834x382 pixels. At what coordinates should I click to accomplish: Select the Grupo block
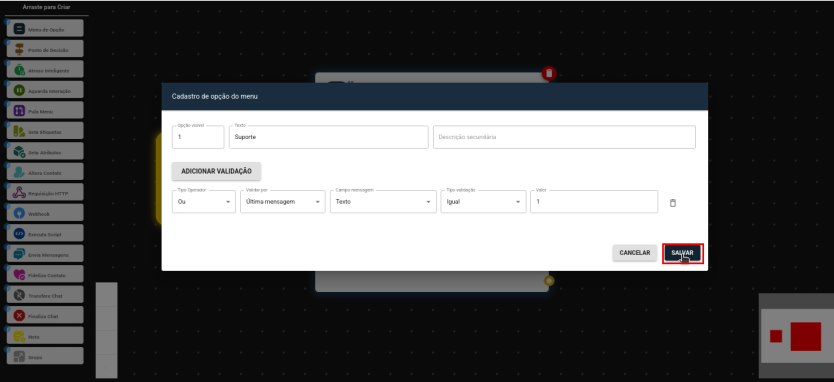click(45, 356)
